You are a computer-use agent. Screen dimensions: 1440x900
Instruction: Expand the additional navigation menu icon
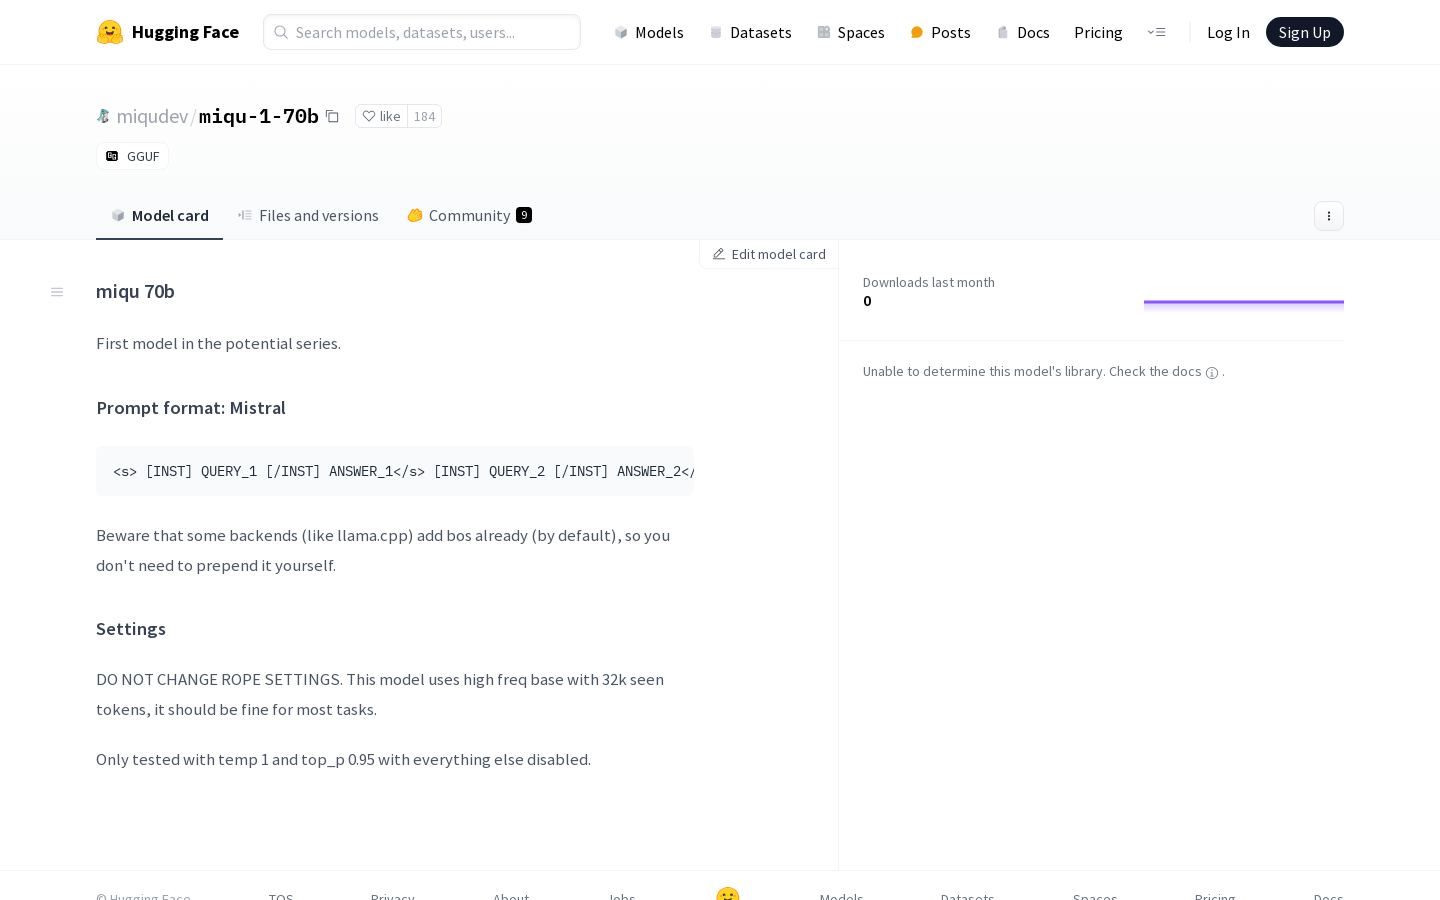(x=1157, y=32)
